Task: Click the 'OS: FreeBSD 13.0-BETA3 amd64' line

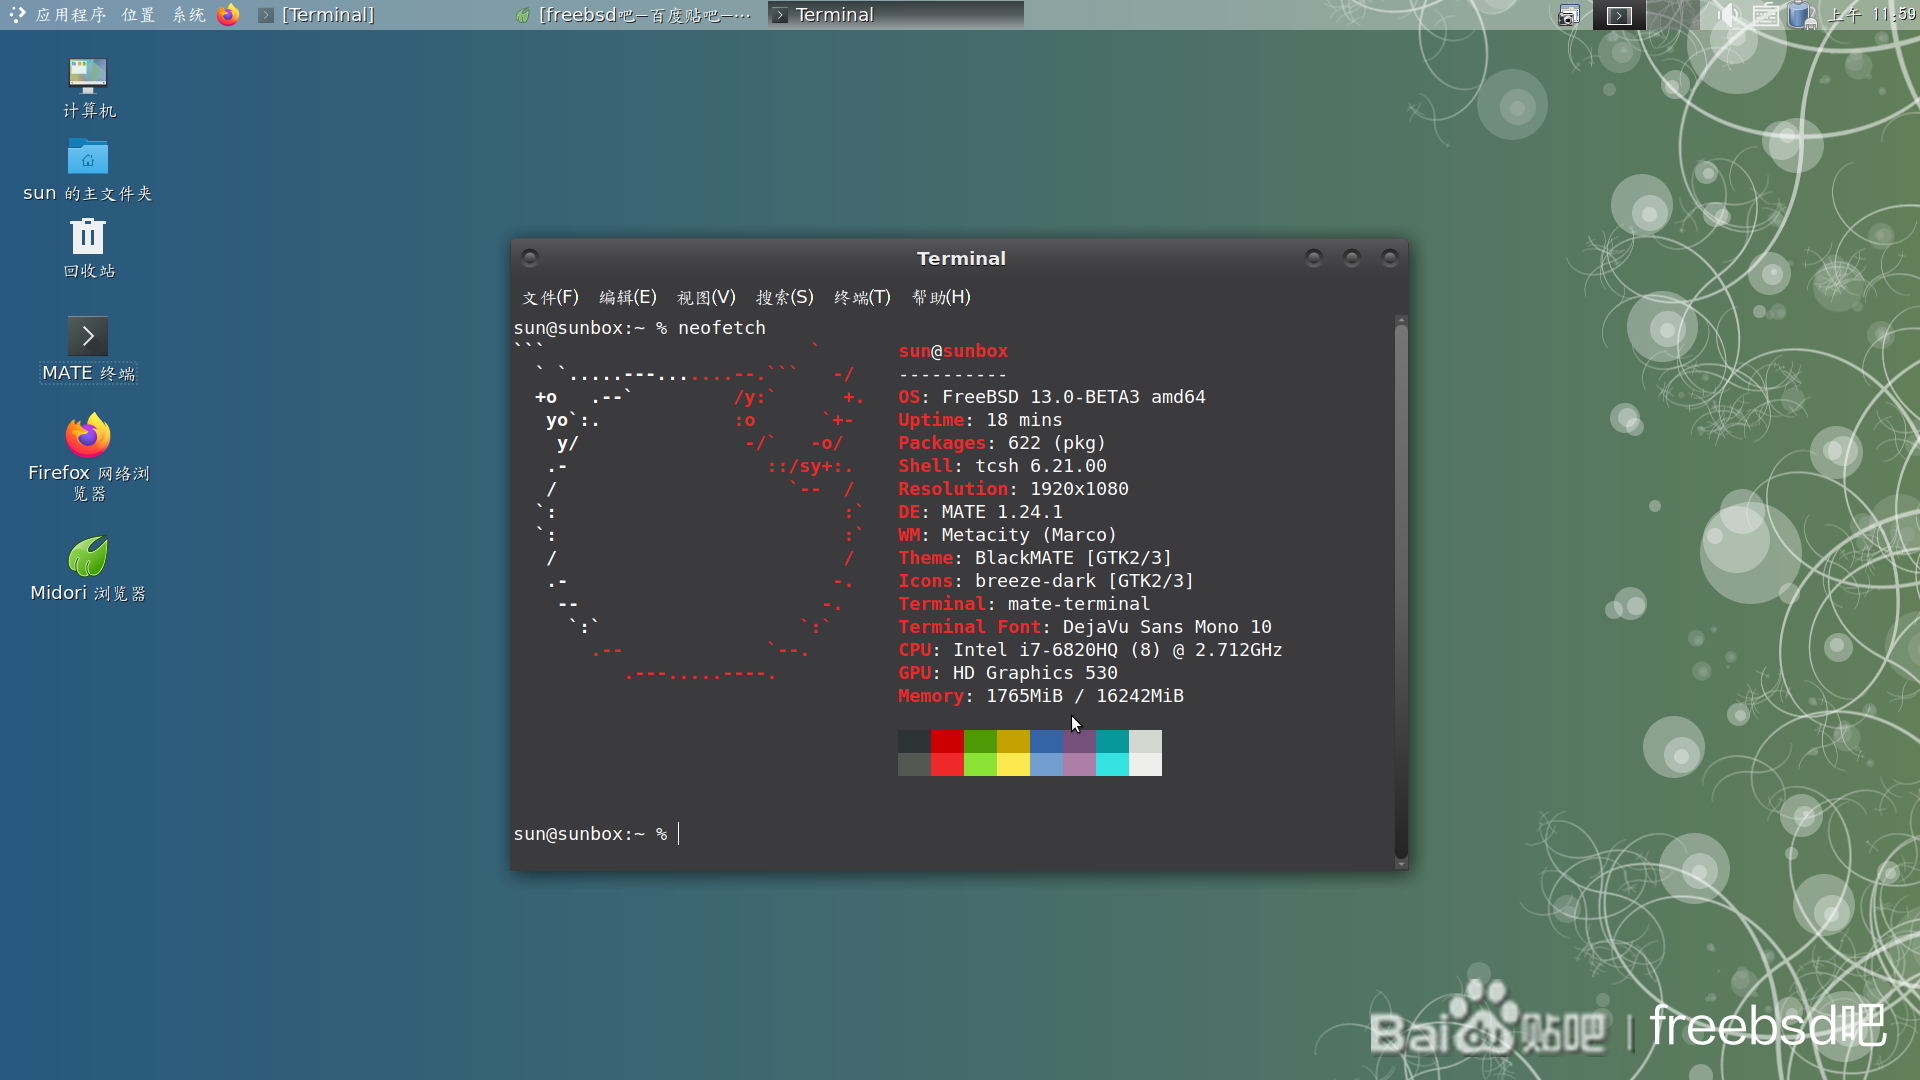Action: tap(1052, 397)
